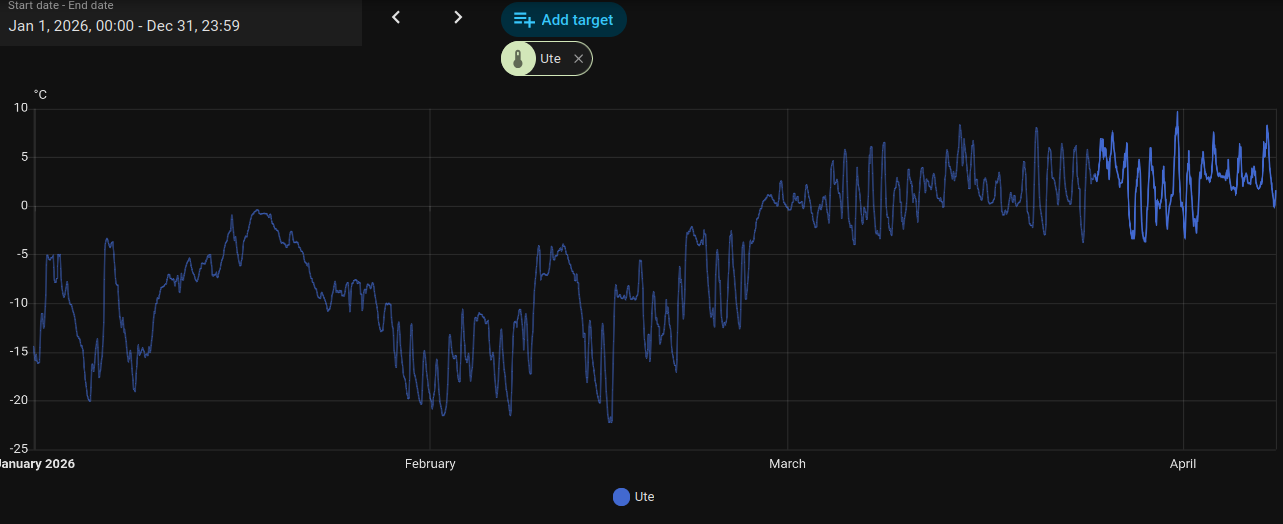
Task: Click the blue Ute legend color dot
Action: [621, 497]
